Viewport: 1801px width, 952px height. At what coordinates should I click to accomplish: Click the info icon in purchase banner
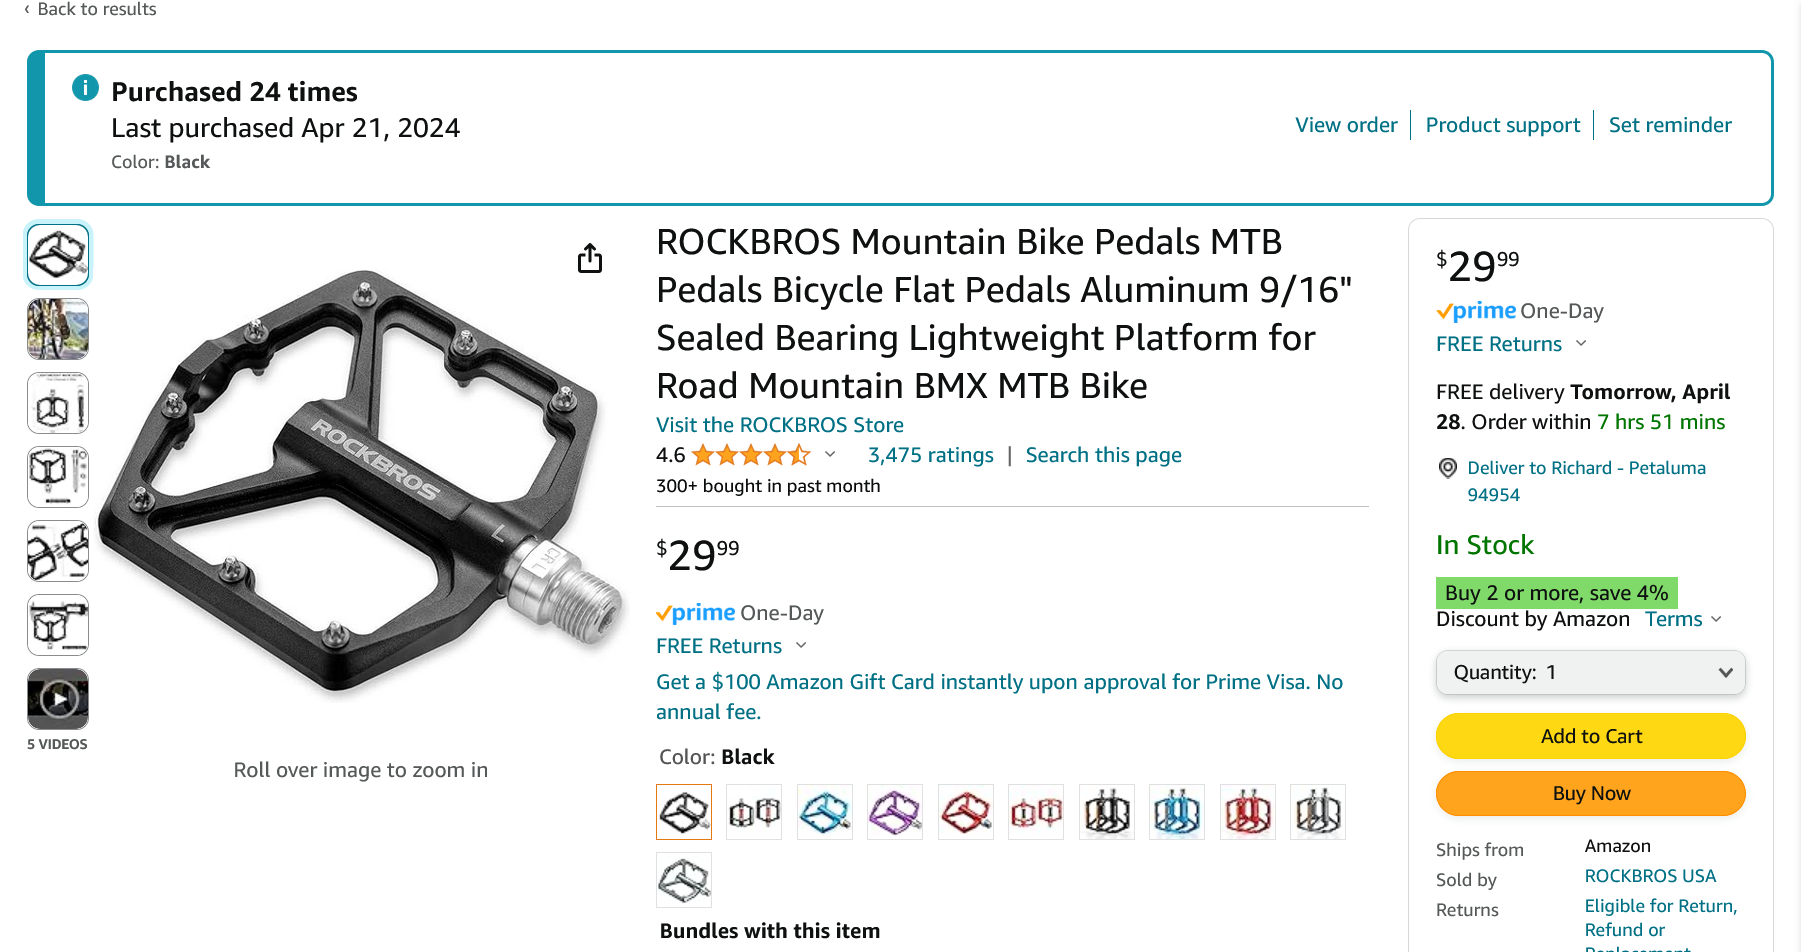pyautogui.click(x=86, y=88)
